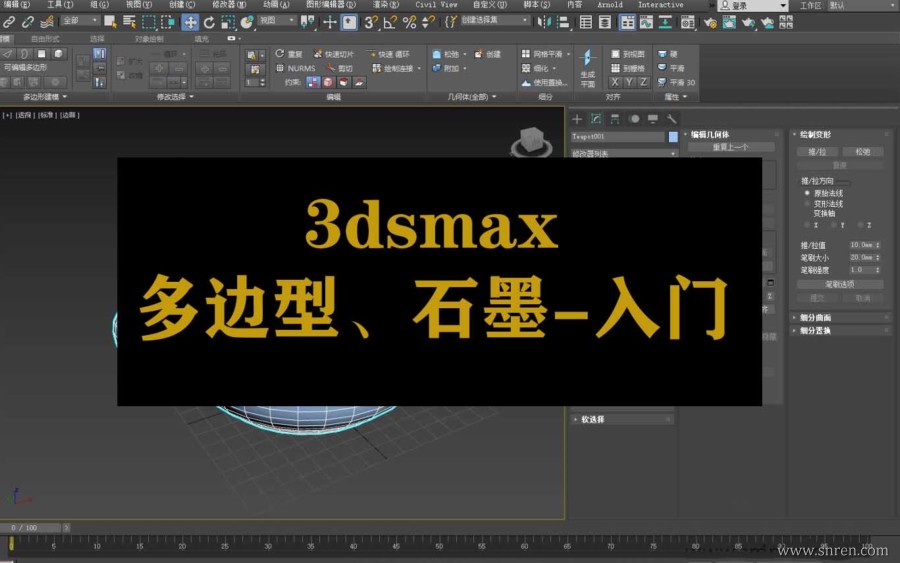
Task: Activate the Select and Scale tool
Action: click(228, 22)
